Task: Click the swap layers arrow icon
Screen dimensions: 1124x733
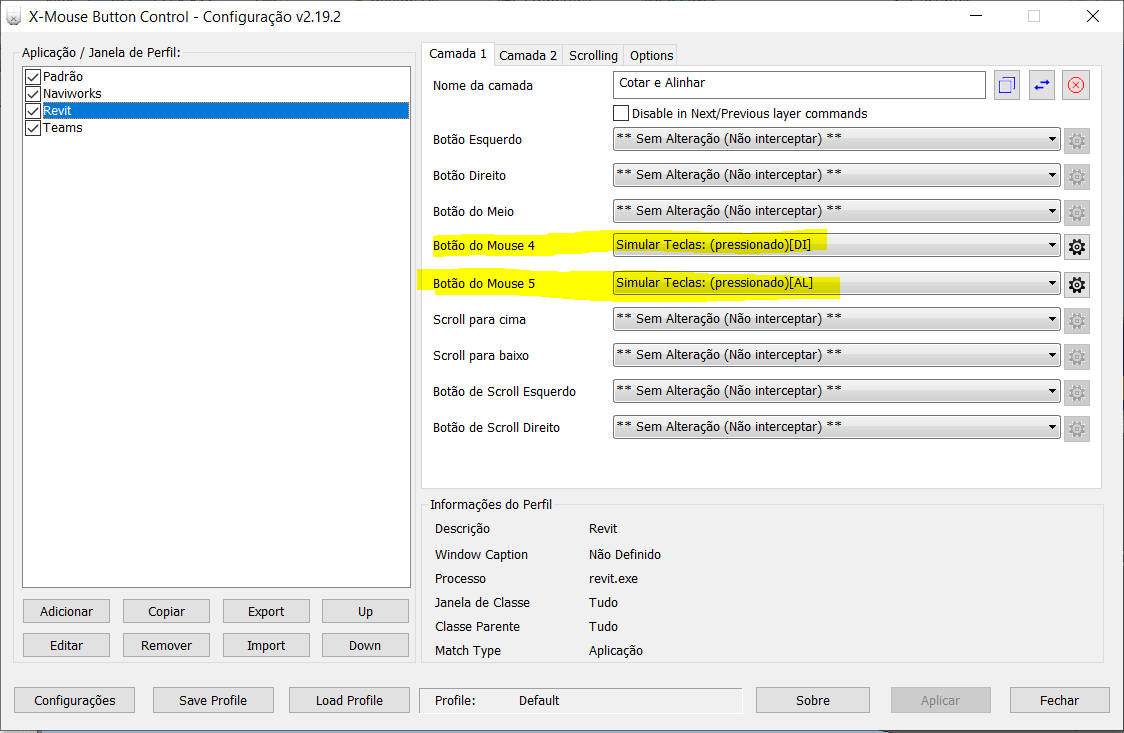Action: point(1041,85)
